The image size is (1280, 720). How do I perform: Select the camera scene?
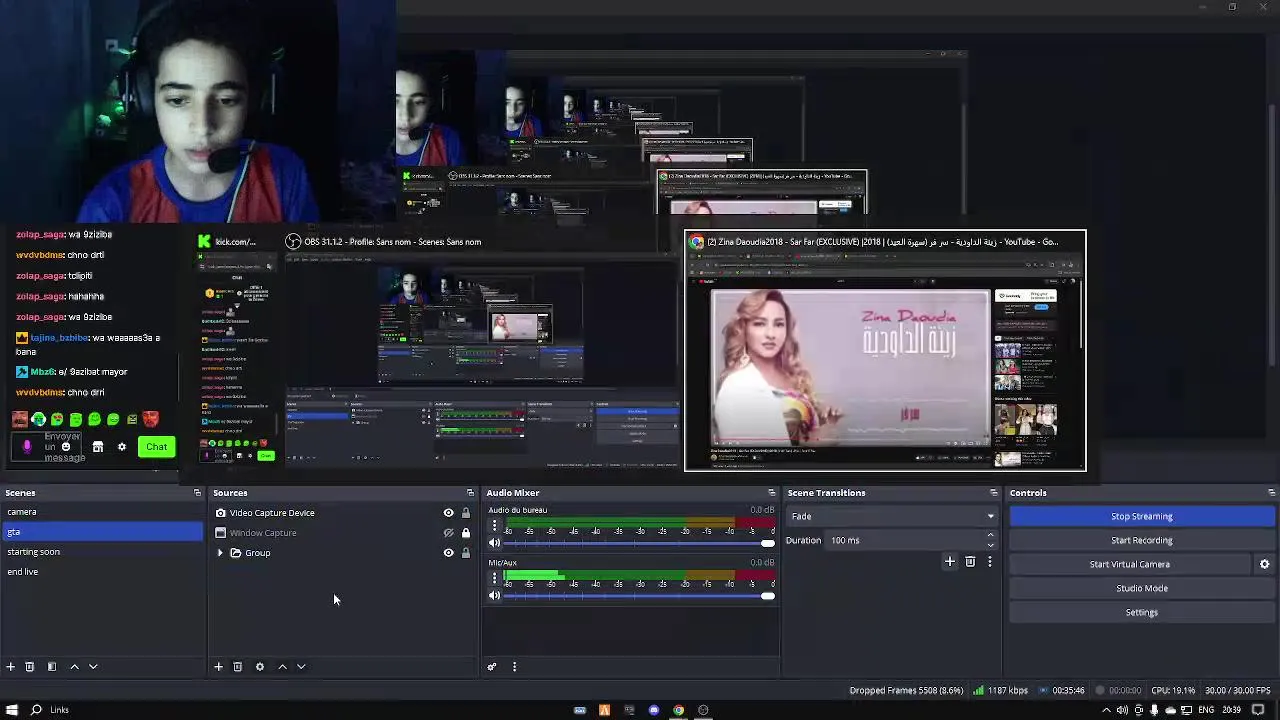pos(103,512)
